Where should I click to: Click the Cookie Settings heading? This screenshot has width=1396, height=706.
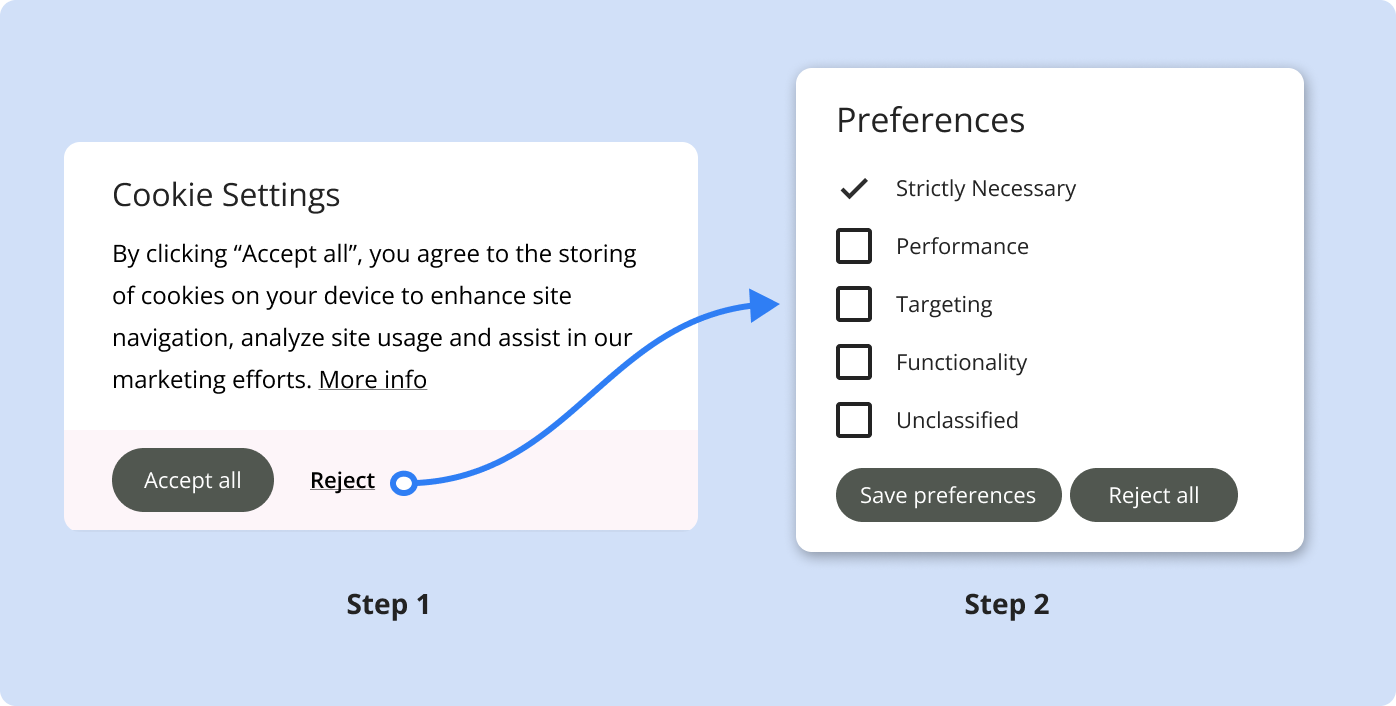(x=226, y=195)
